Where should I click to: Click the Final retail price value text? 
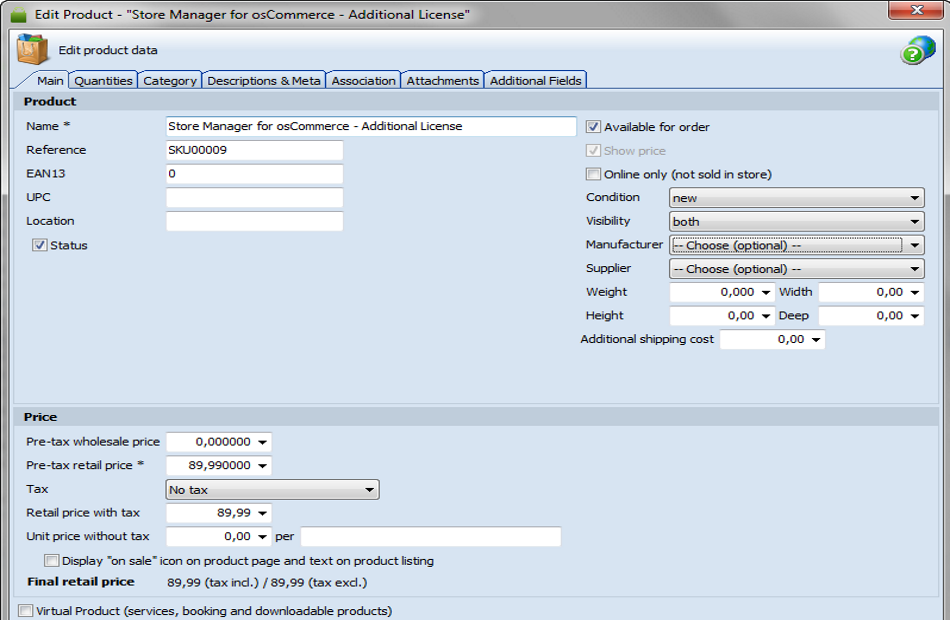pos(267,582)
